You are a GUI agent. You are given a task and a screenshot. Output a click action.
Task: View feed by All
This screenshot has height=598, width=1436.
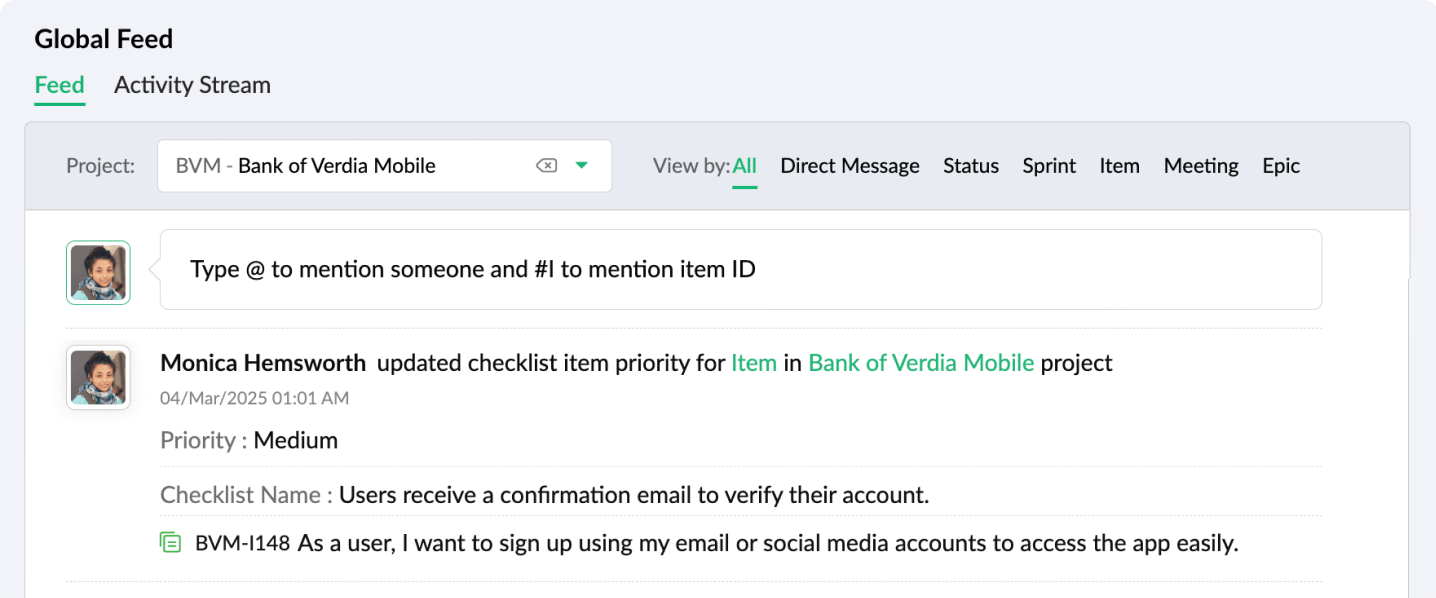(744, 166)
